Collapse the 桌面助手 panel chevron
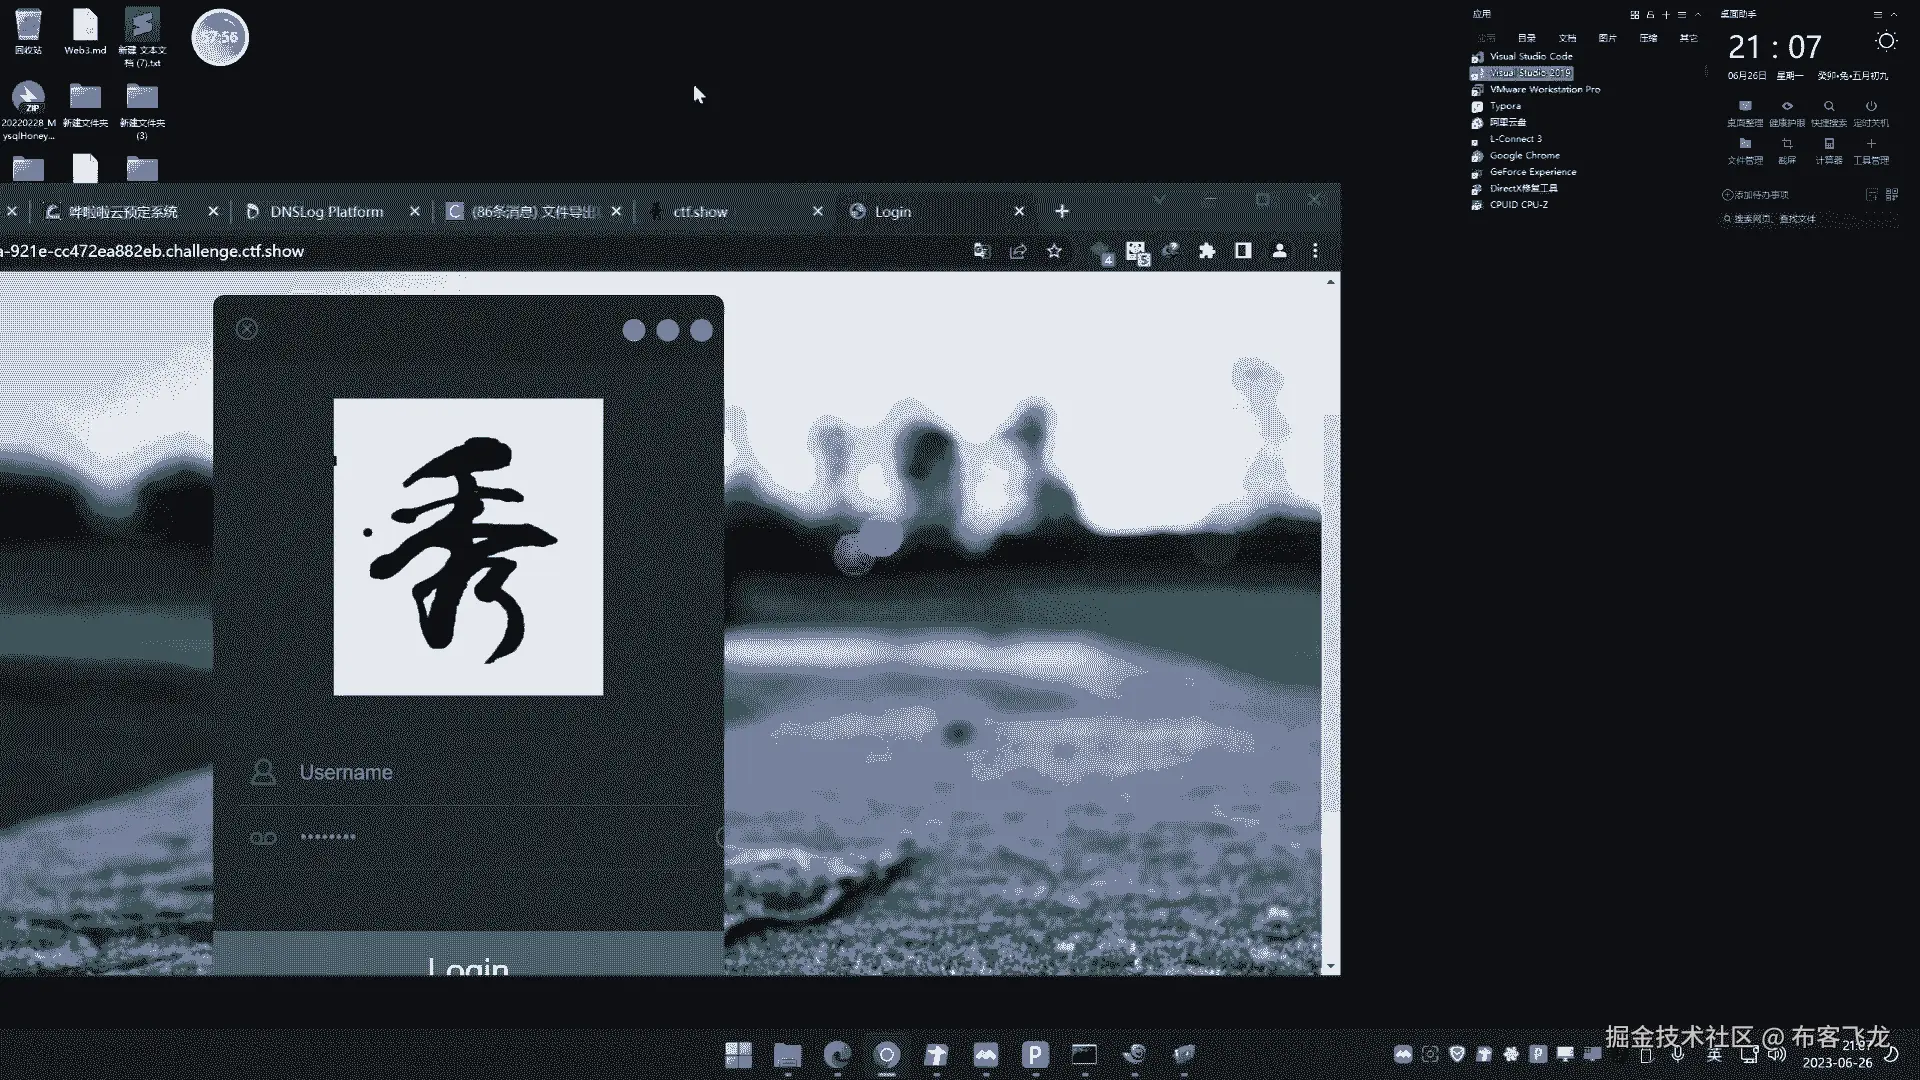This screenshot has height=1080, width=1920. point(1893,14)
